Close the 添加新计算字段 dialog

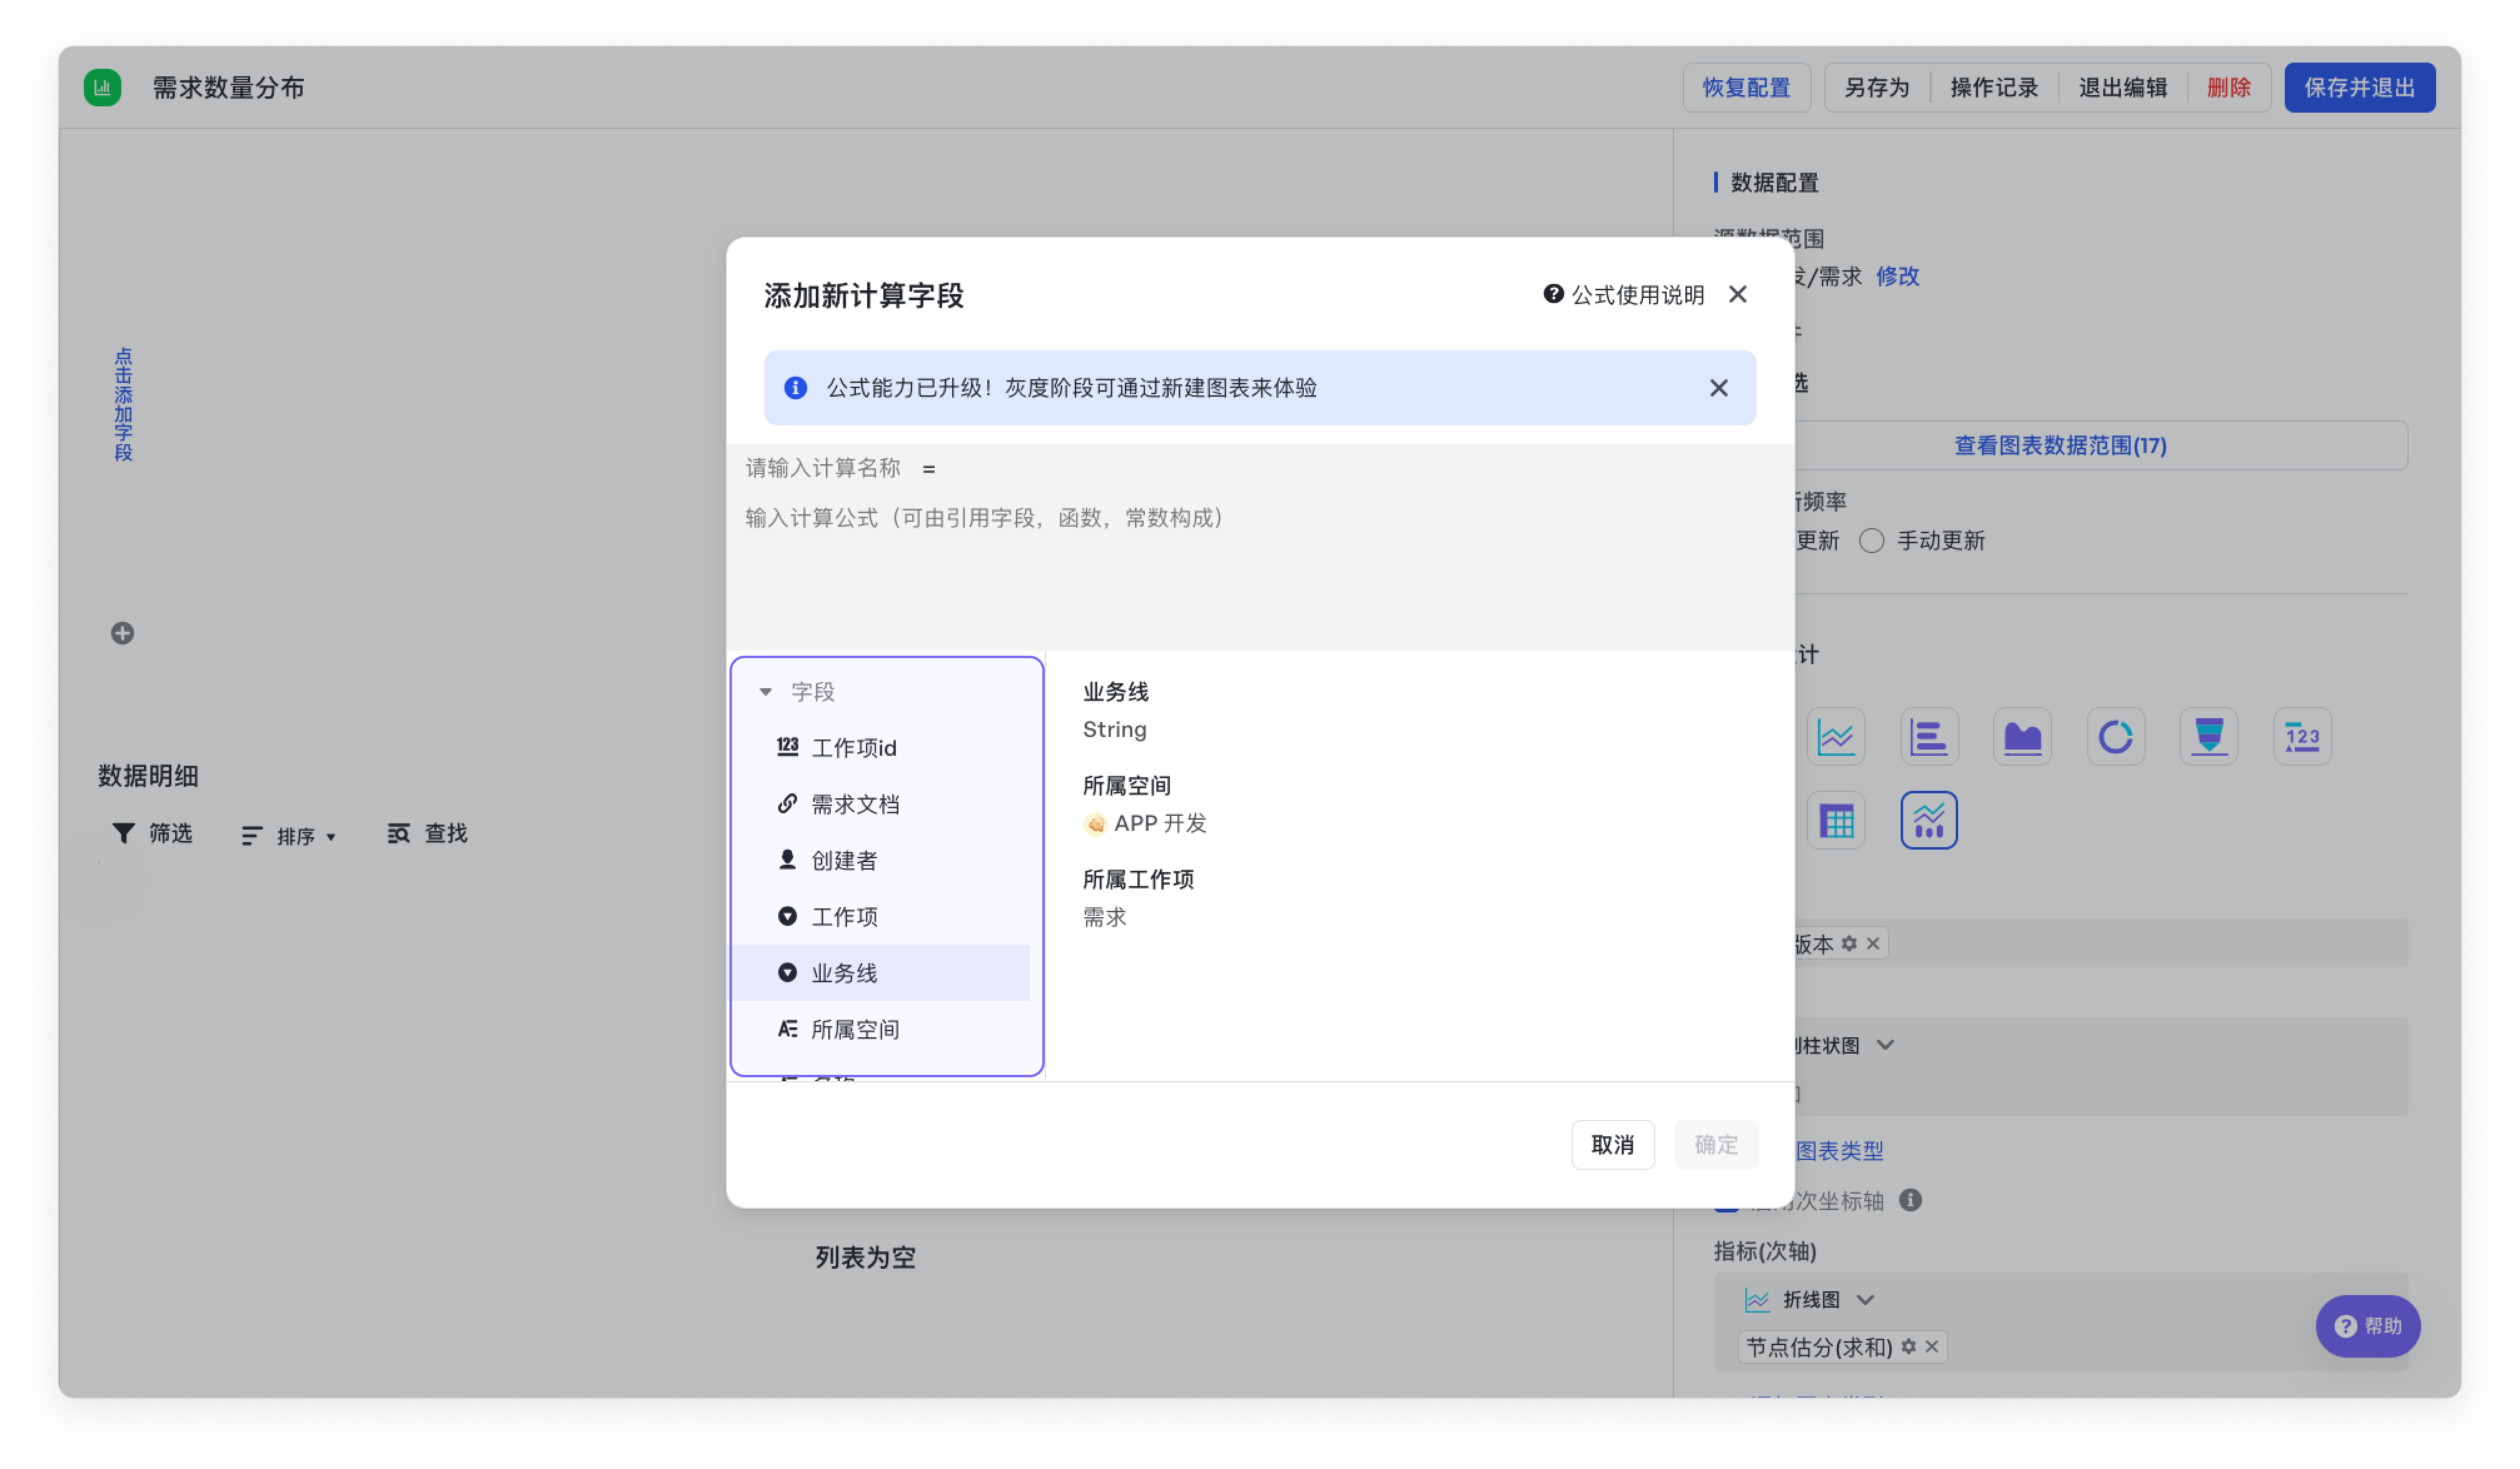1738,295
